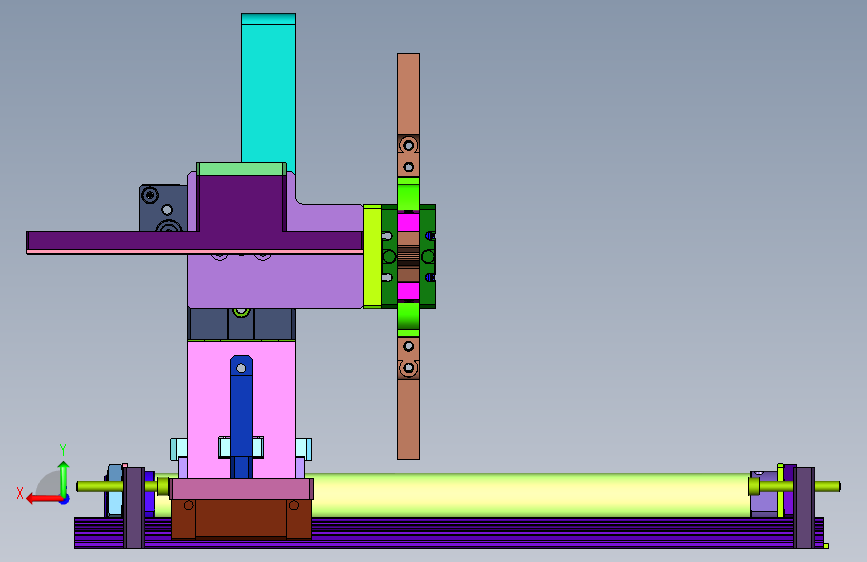Select the right end support plate on the rail
867x562 pixels.
[x=803, y=508]
